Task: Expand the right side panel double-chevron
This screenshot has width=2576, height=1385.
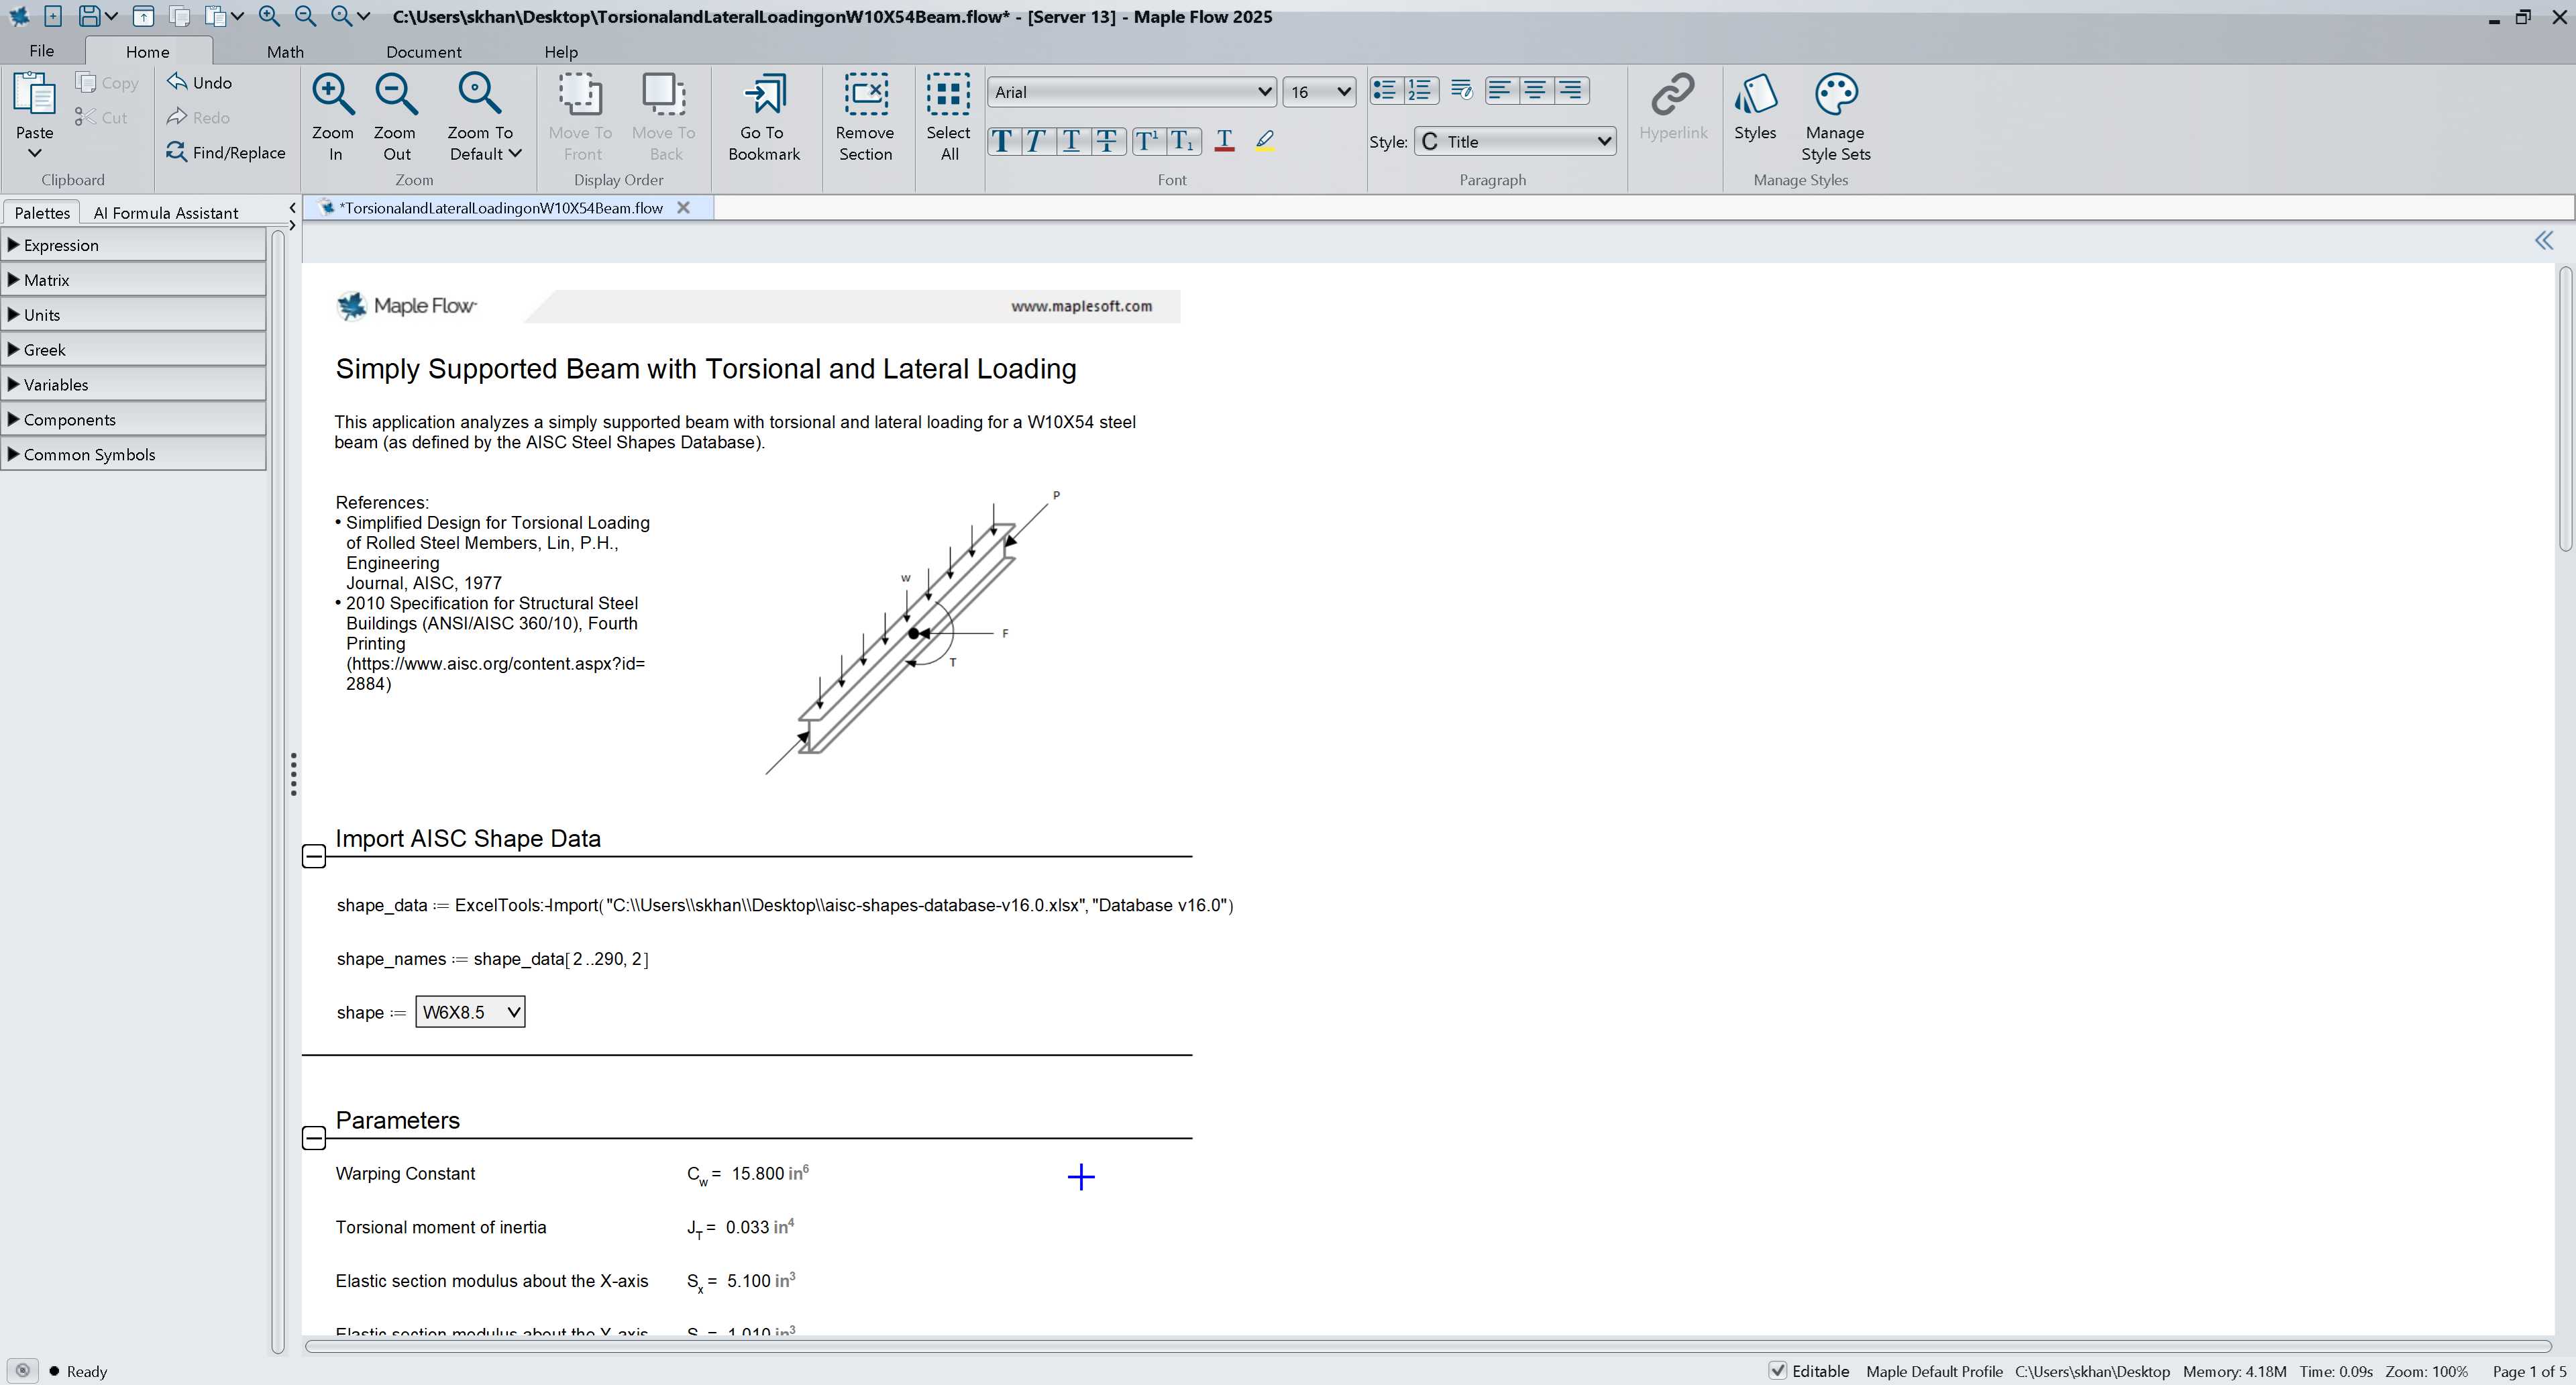Action: (2544, 240)
